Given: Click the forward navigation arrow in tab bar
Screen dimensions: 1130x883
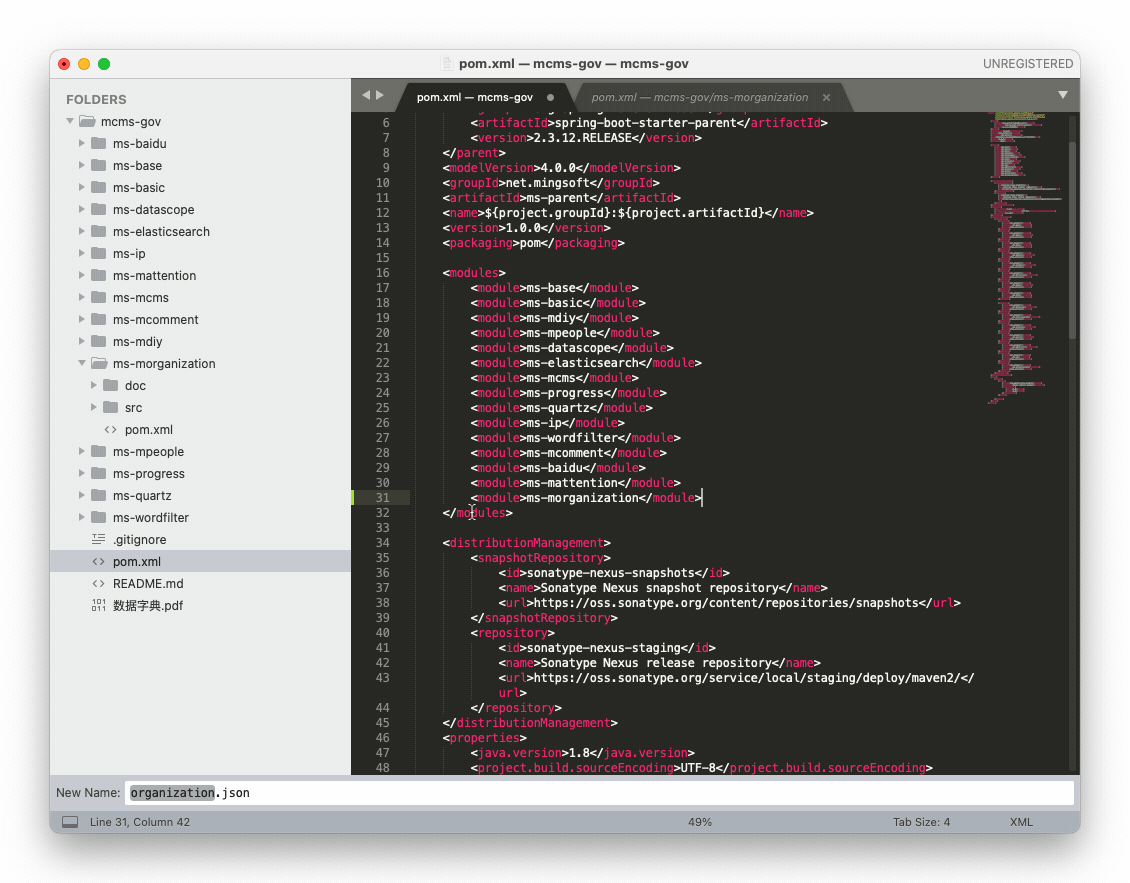Looking at the screenshot, I should click(380, 96).
